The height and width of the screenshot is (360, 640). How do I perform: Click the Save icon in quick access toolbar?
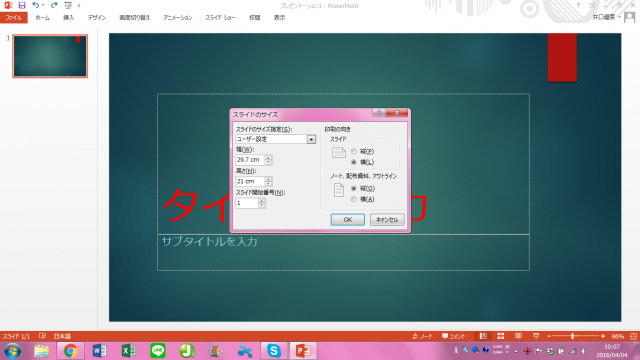[x=22, y=5]
